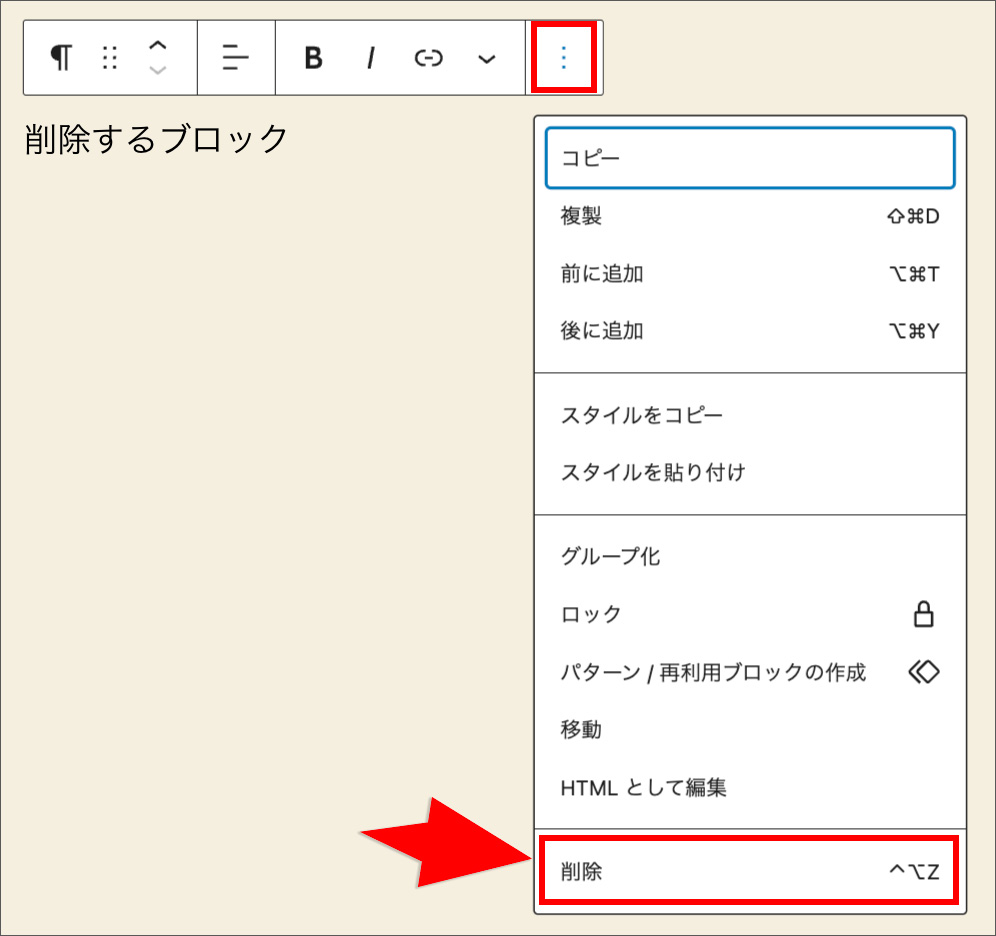Click グループ化 to group the block
Viewport: 996px width, 936px height.
tap(750, 557)
